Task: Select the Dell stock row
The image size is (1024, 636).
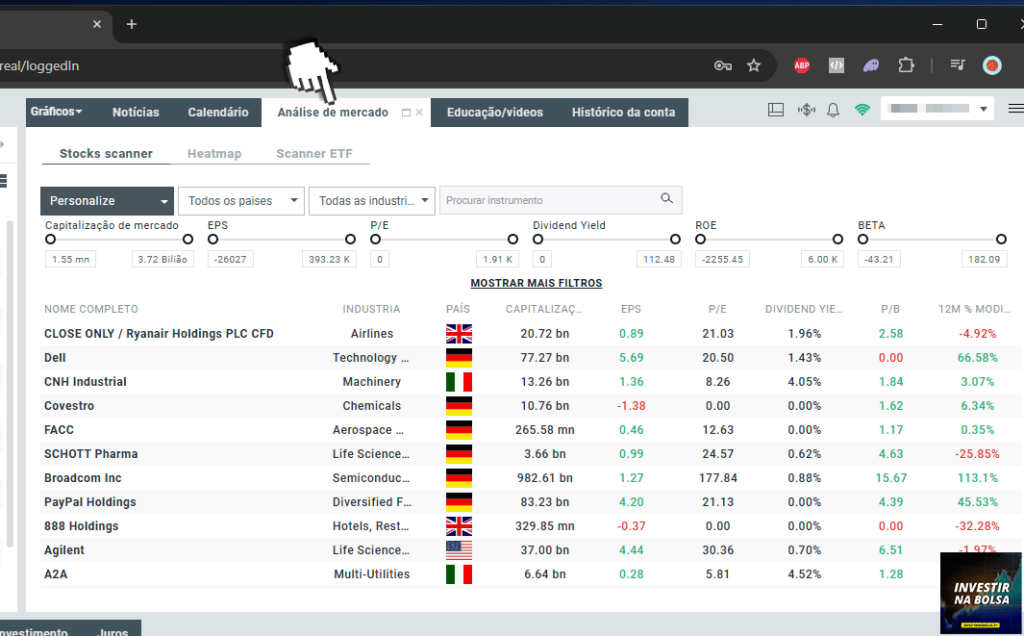Action: click(x=529, y=358)
